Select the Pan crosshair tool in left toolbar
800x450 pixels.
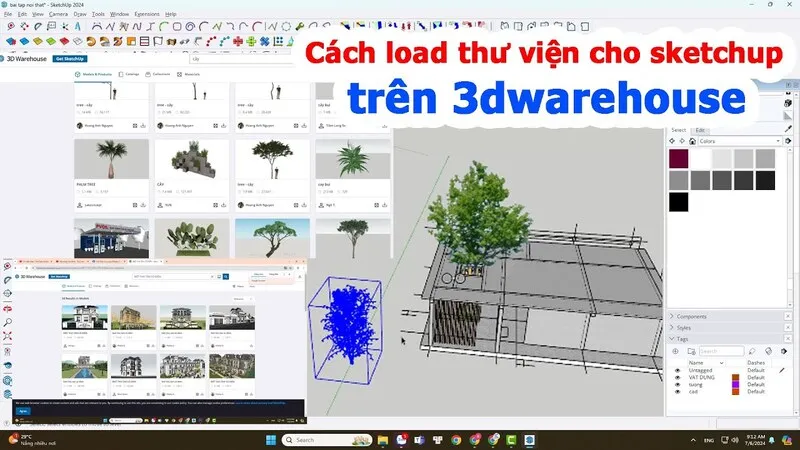pos(7,293)
